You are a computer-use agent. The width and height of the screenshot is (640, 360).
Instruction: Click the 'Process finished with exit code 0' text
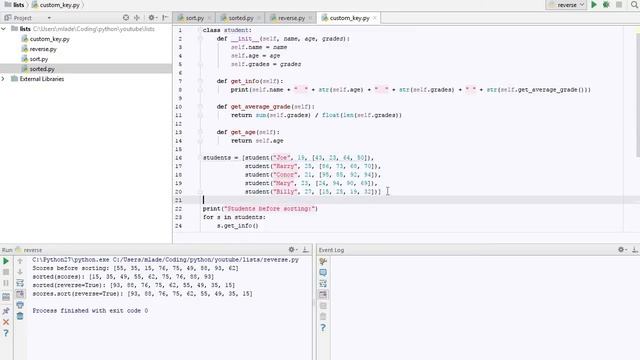click(x=90, y=311)
